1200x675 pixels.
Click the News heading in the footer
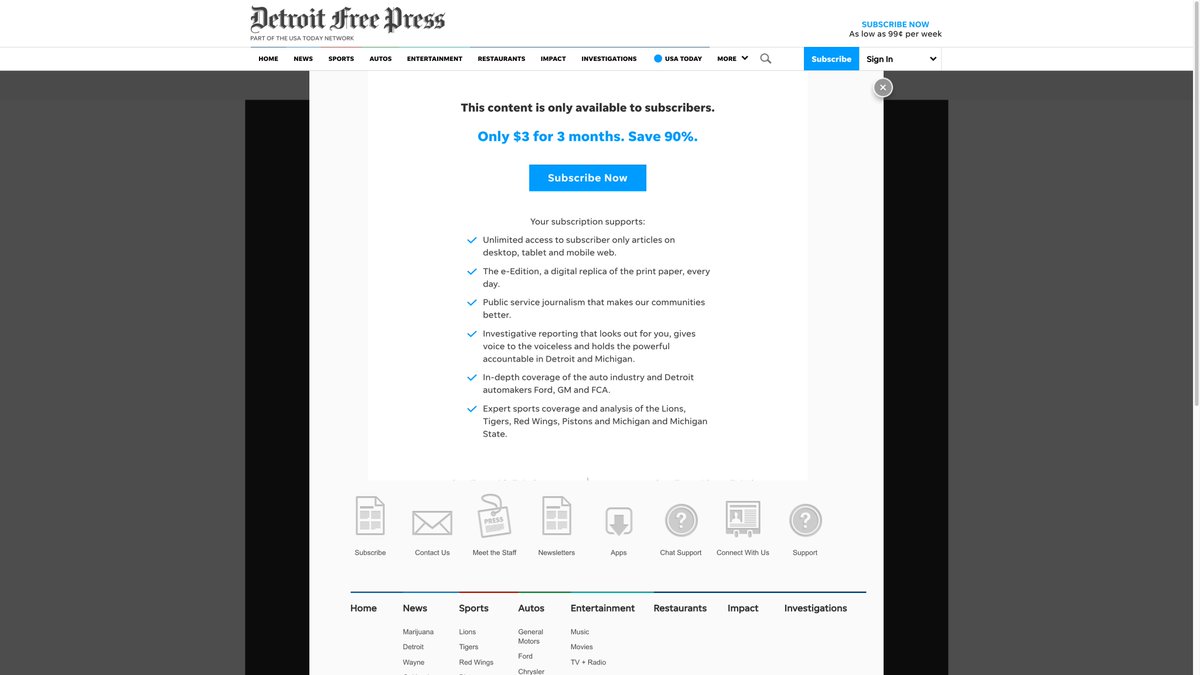pyautogui.click(x=415, y=608)
